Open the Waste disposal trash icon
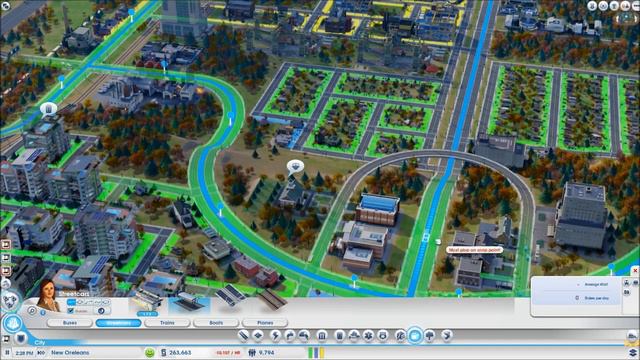Image resolution: width=640 pixels, height=360 pixels. coord(339,336)
